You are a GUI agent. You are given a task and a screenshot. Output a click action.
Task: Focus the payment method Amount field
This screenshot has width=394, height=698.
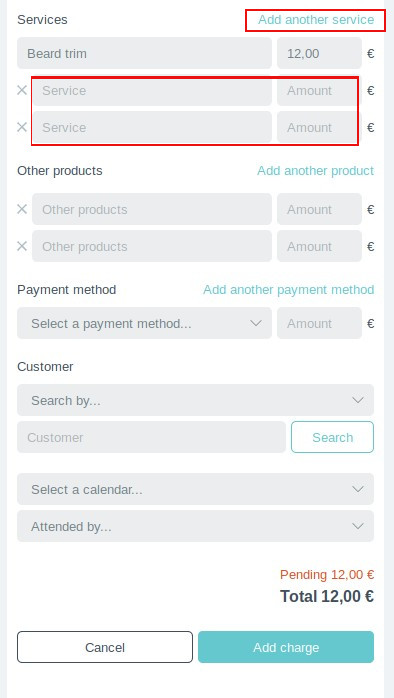tap(319, 323)
